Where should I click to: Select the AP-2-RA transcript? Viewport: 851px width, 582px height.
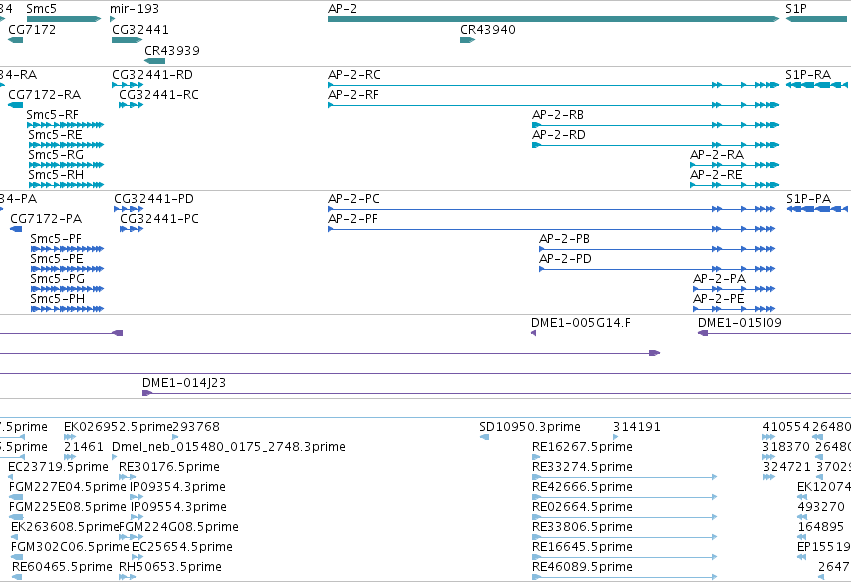735,165
